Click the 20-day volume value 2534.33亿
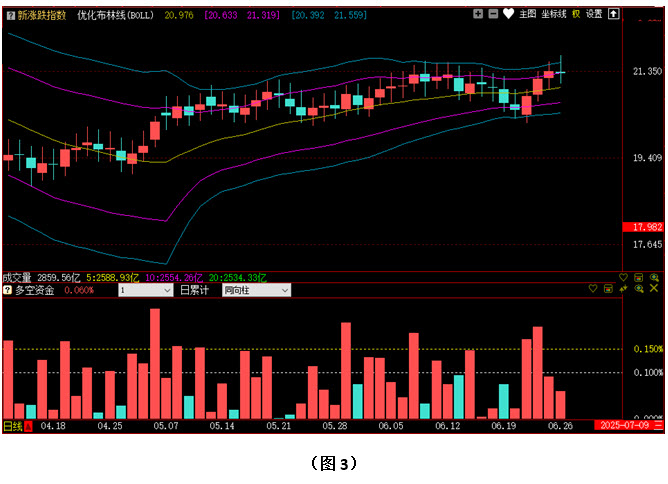Image resolution: width=668 pixels, height=484 pixels. 237,278
